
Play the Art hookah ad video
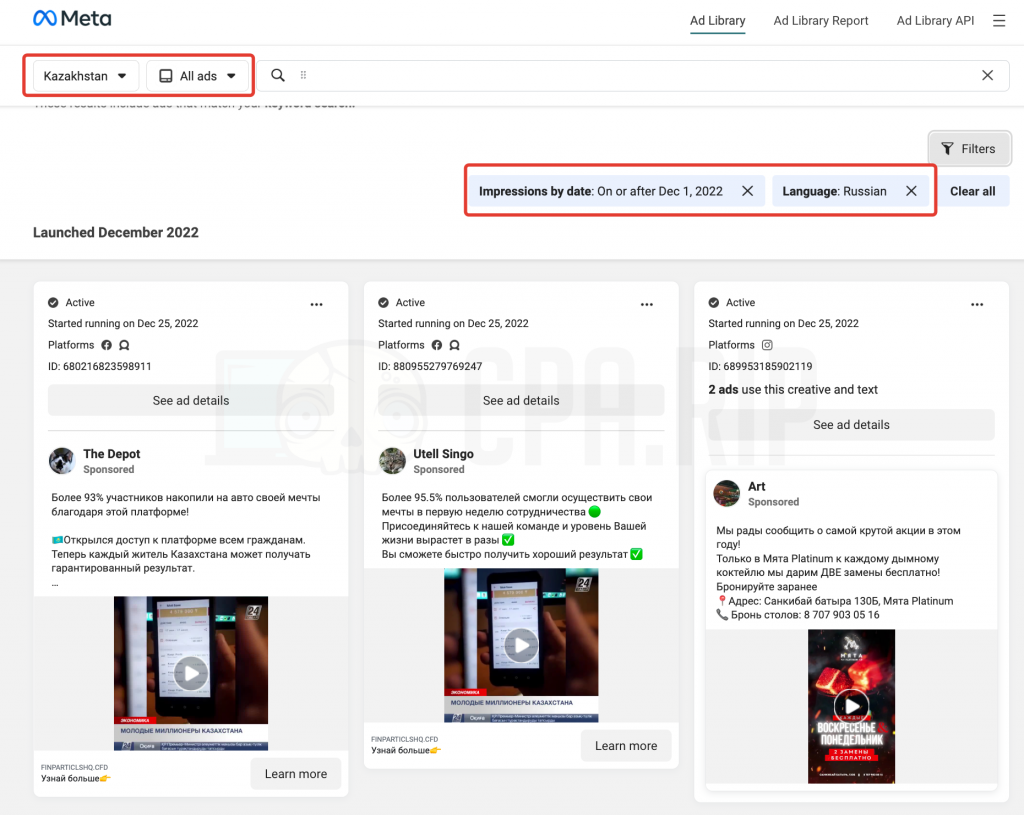[x=852, y=706]
